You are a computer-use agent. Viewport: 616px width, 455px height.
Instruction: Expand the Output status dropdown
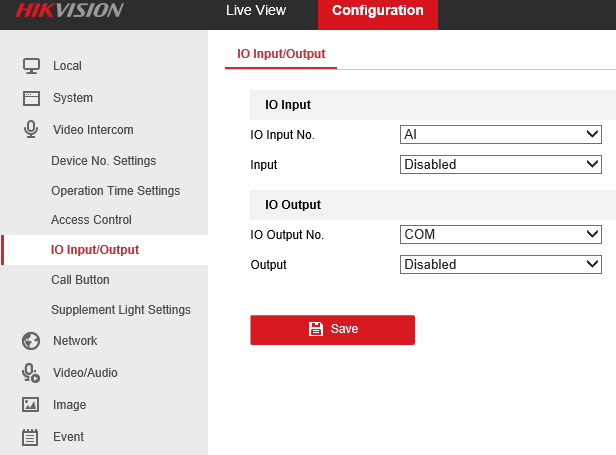pos(500,265)
